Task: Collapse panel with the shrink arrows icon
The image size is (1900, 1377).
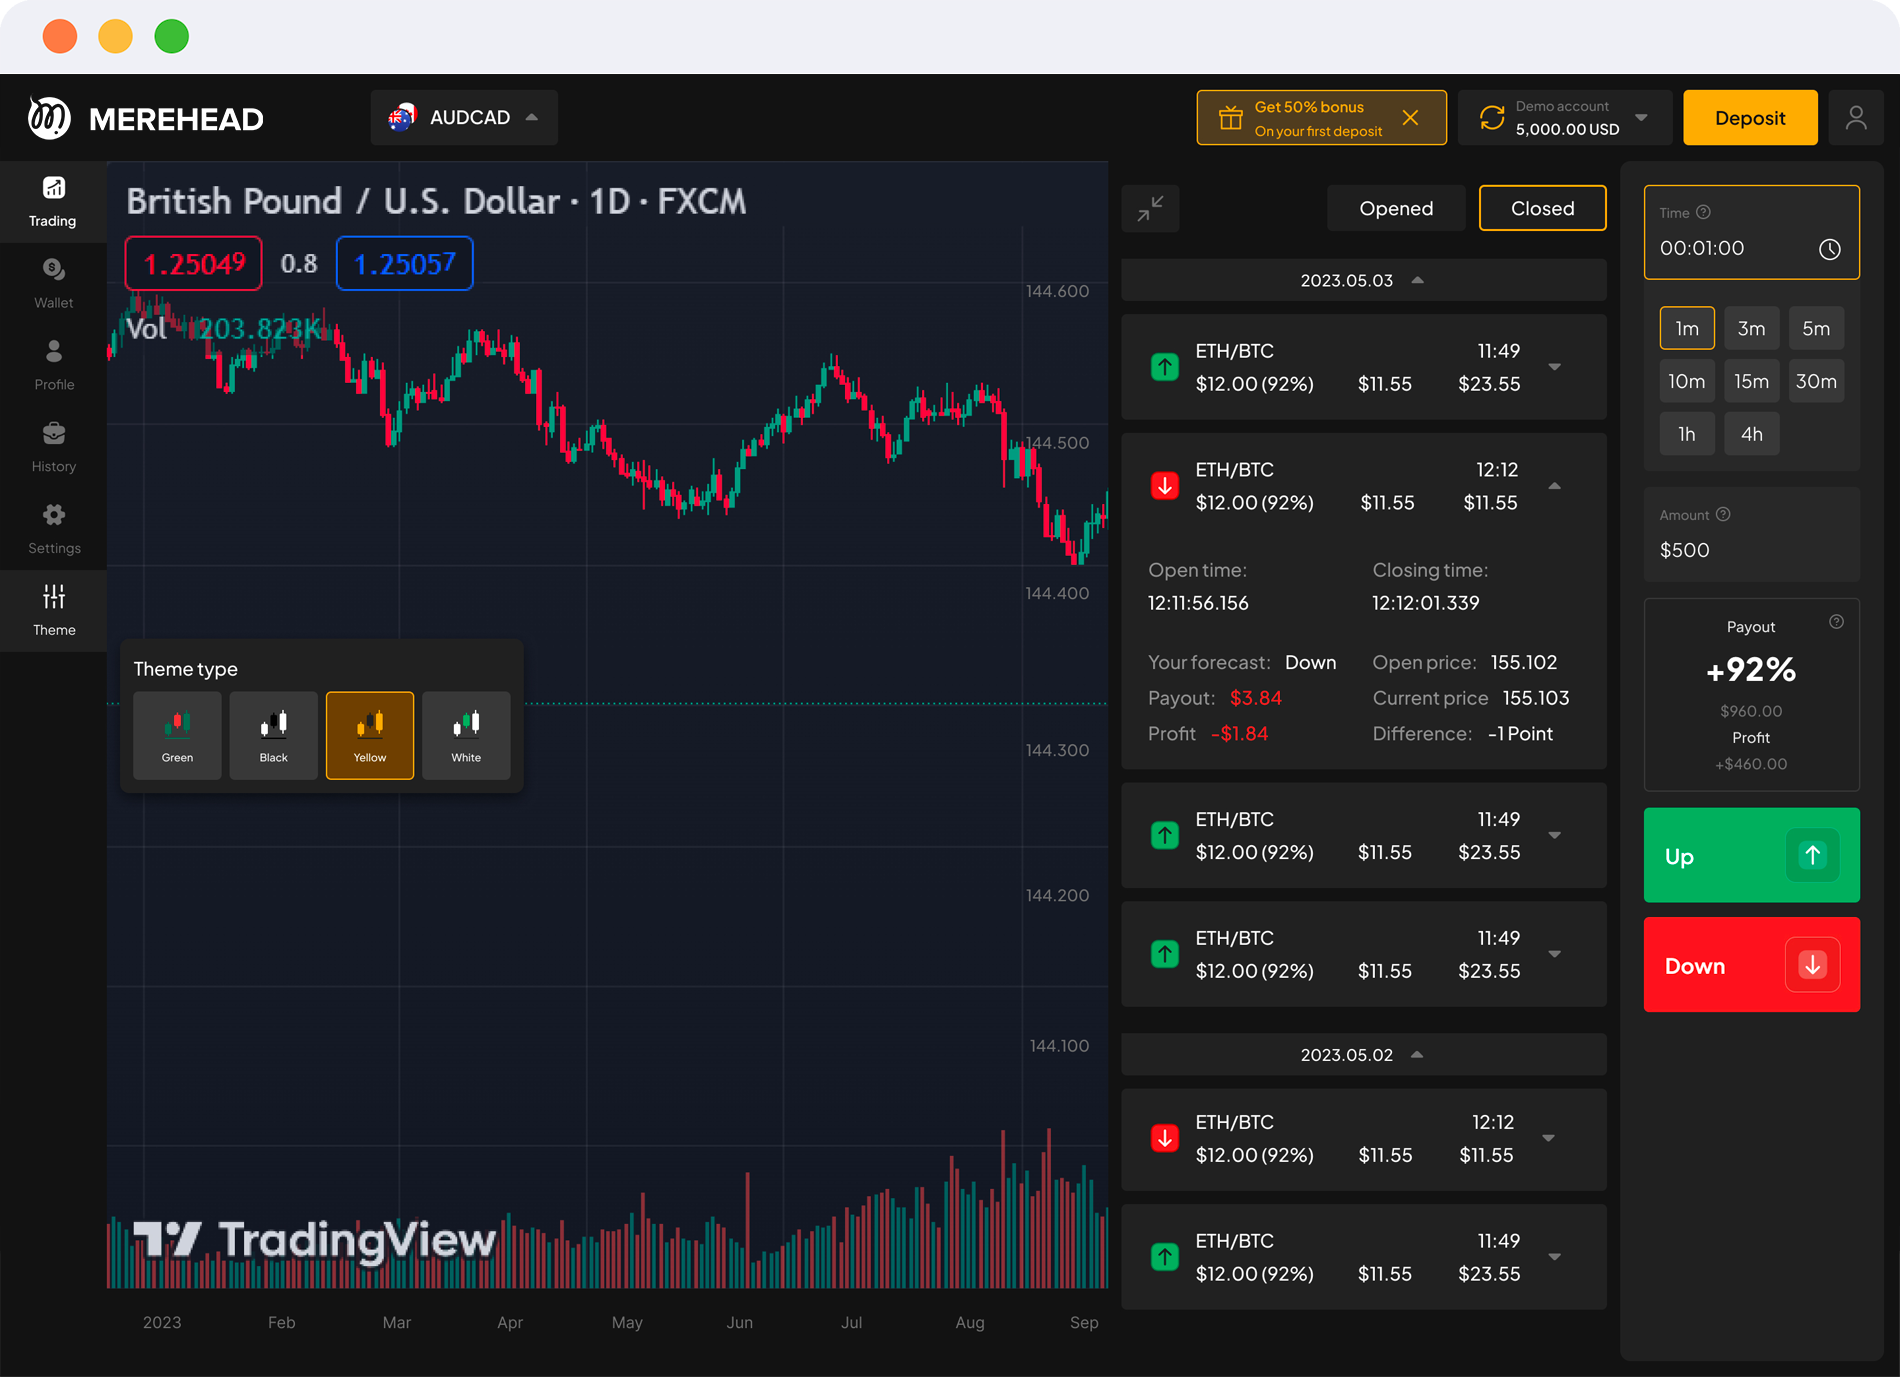Action: (x=1150, y=209)
